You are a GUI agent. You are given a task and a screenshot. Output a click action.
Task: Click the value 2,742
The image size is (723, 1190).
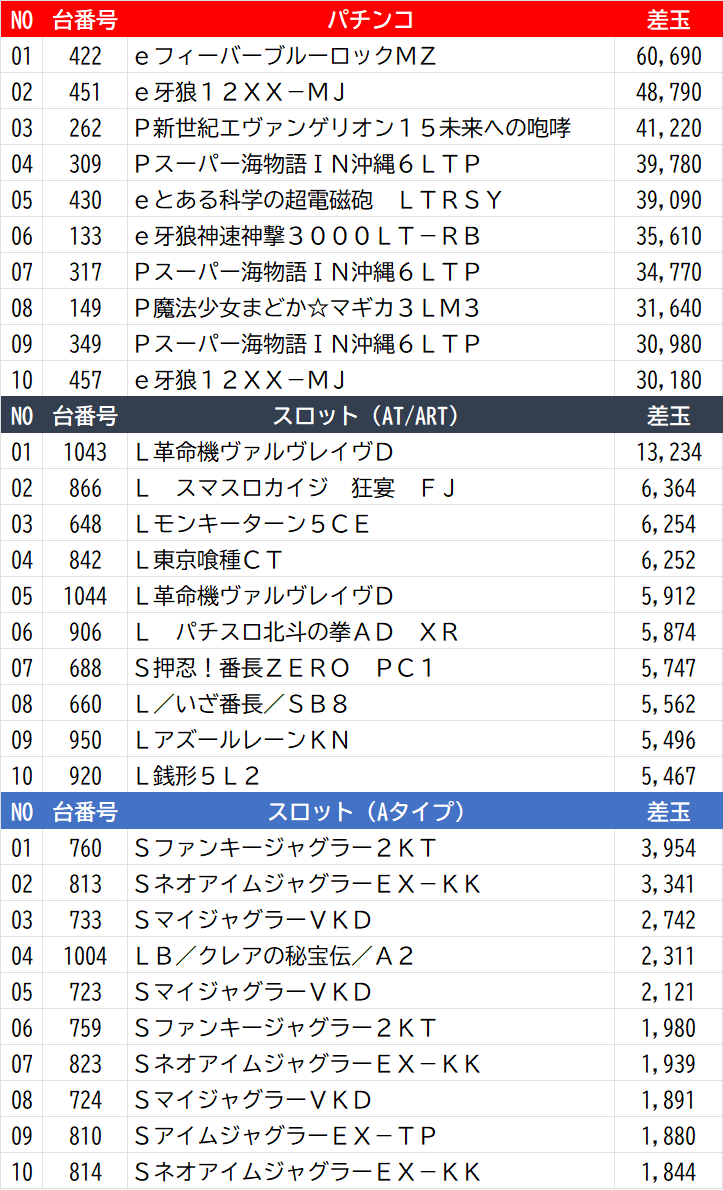point(668,921)
